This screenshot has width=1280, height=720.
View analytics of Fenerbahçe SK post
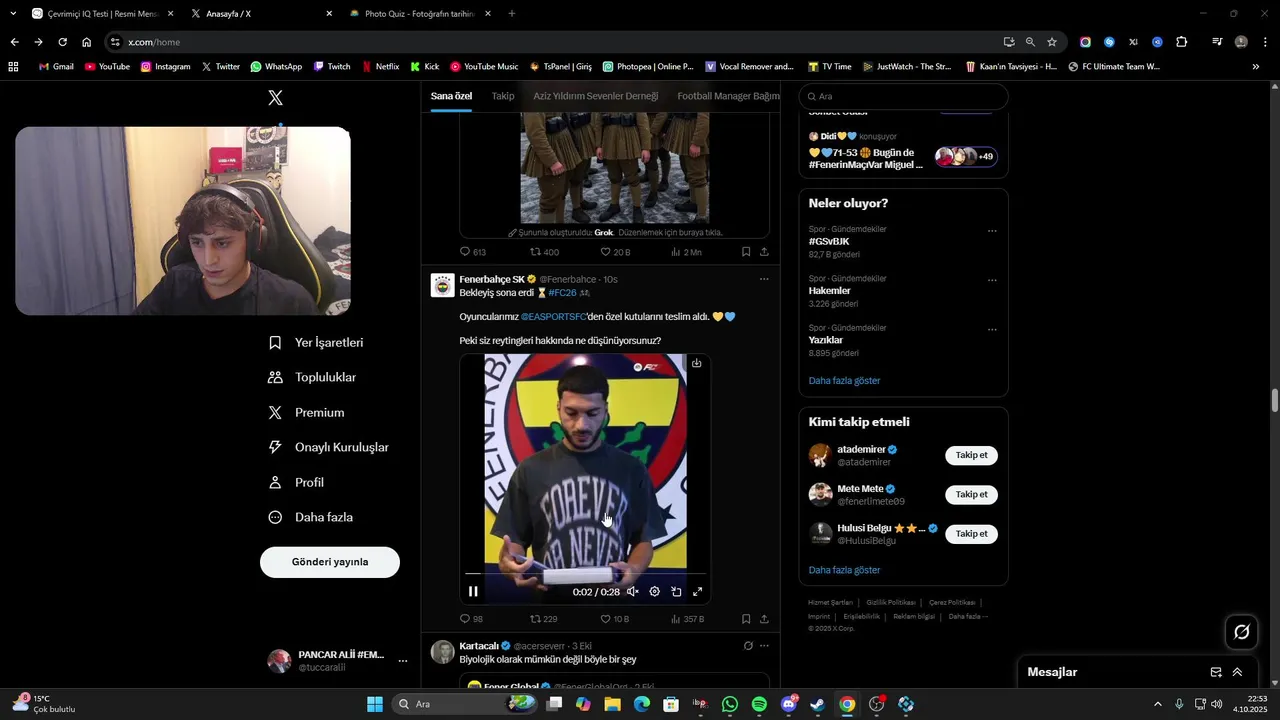687,619
